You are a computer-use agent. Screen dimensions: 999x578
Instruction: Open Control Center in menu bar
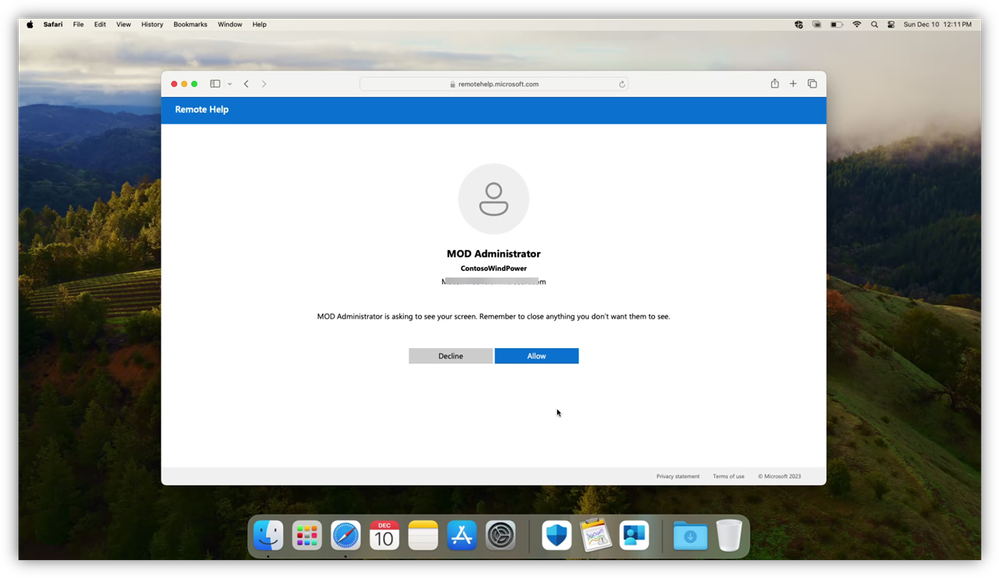click(x=891, y=25)
